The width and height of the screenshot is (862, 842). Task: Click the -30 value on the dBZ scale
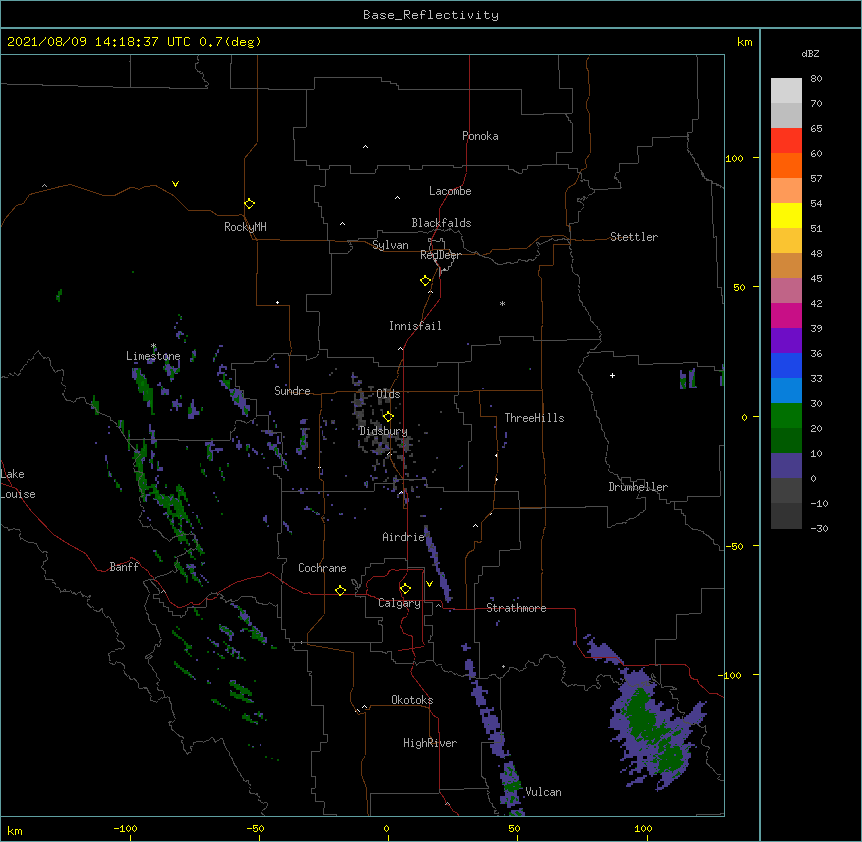coord(819,528)
